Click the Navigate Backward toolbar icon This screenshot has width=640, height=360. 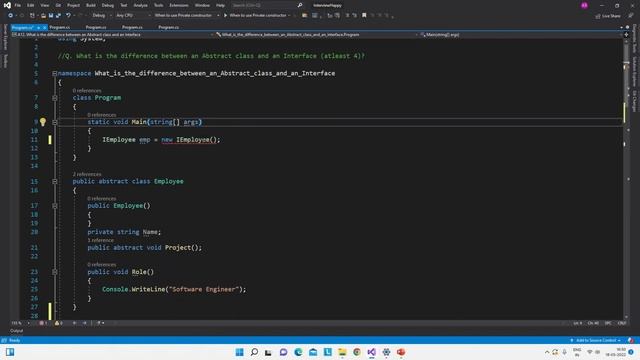(11, 16)
